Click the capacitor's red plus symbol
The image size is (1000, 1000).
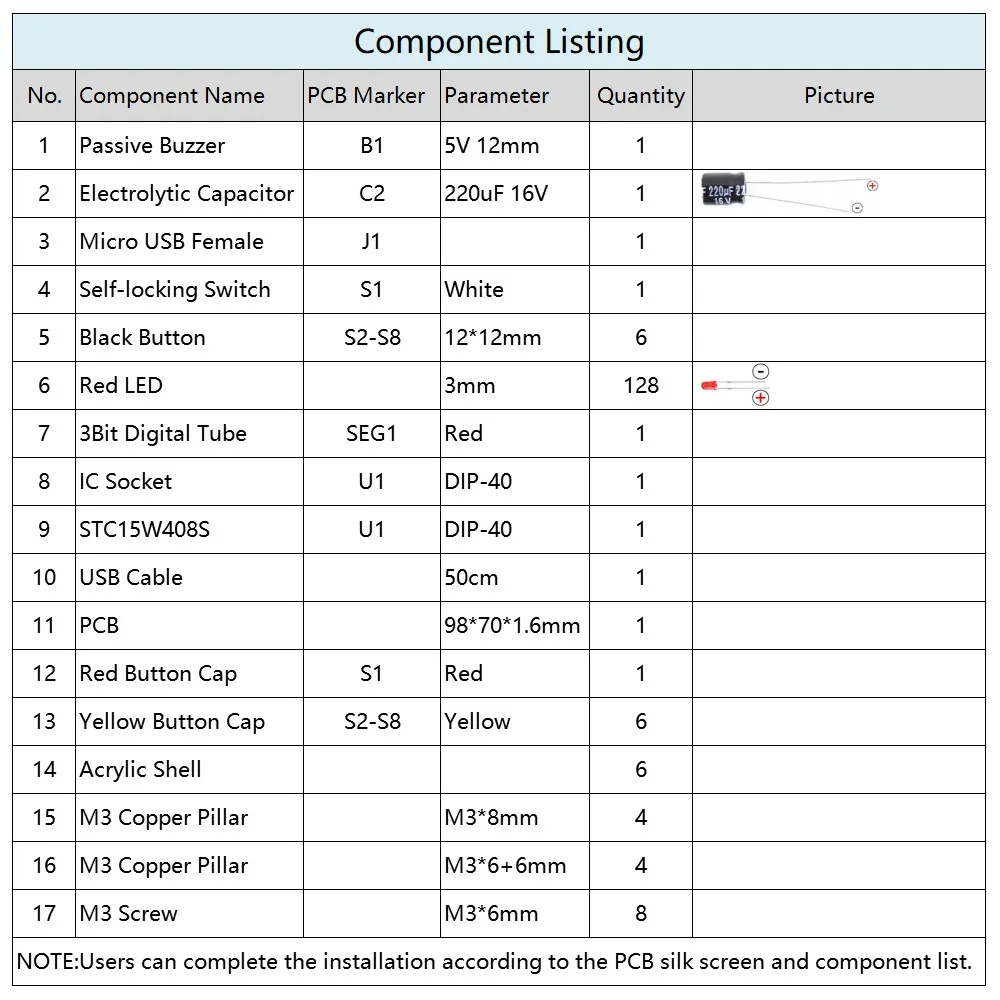872,185
